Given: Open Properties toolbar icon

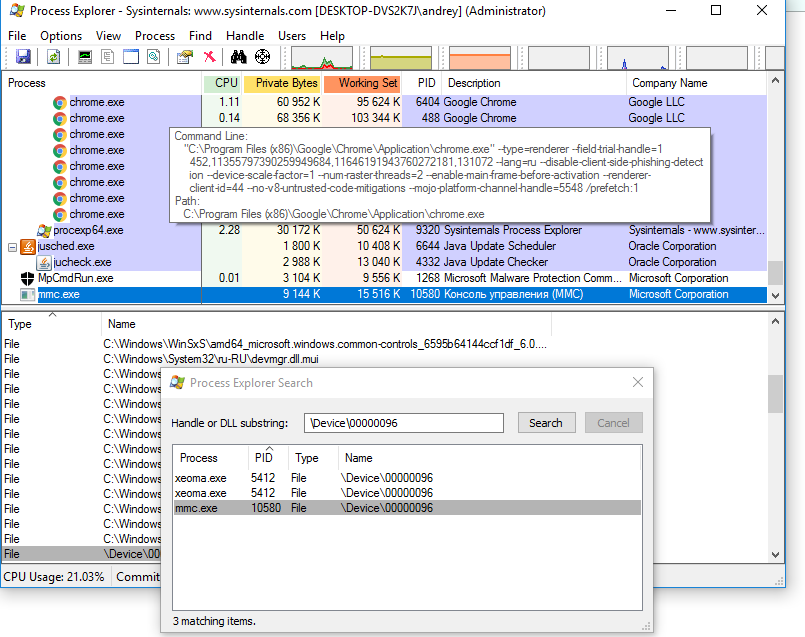Looking at the screenshot, I should pyautogui.click(x=185, y=57).
